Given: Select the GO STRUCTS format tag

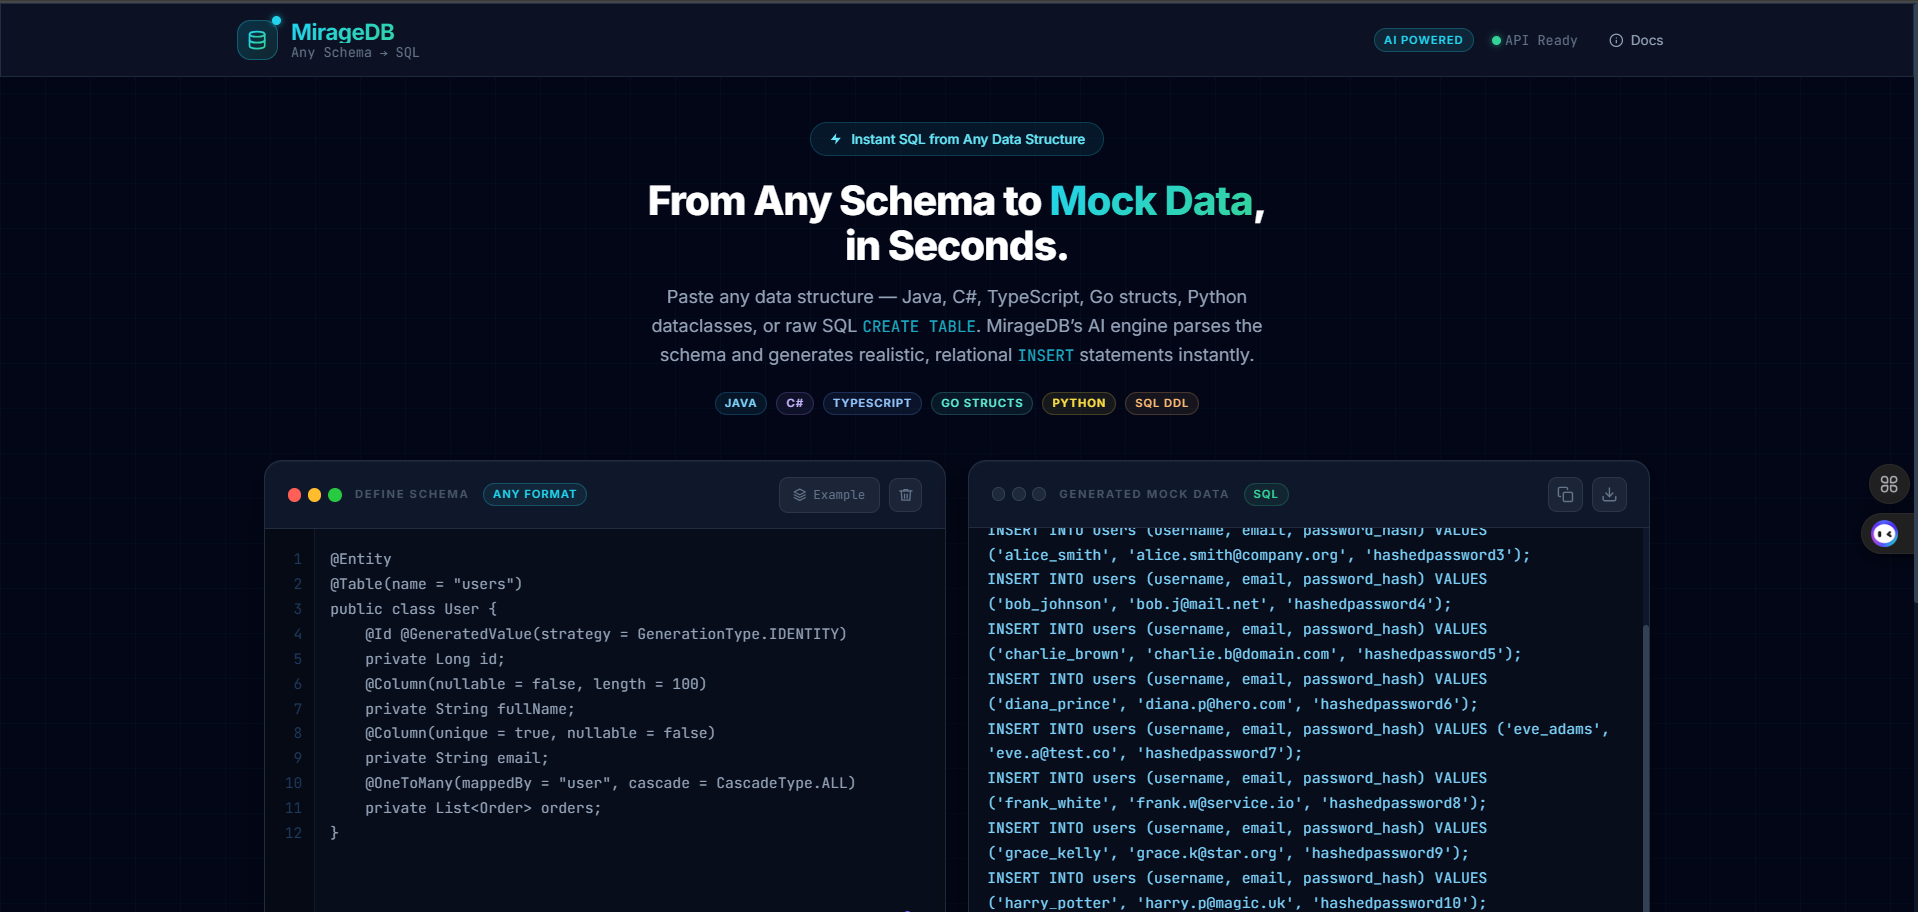Looking at the screenshot, I should coord(982,403).
